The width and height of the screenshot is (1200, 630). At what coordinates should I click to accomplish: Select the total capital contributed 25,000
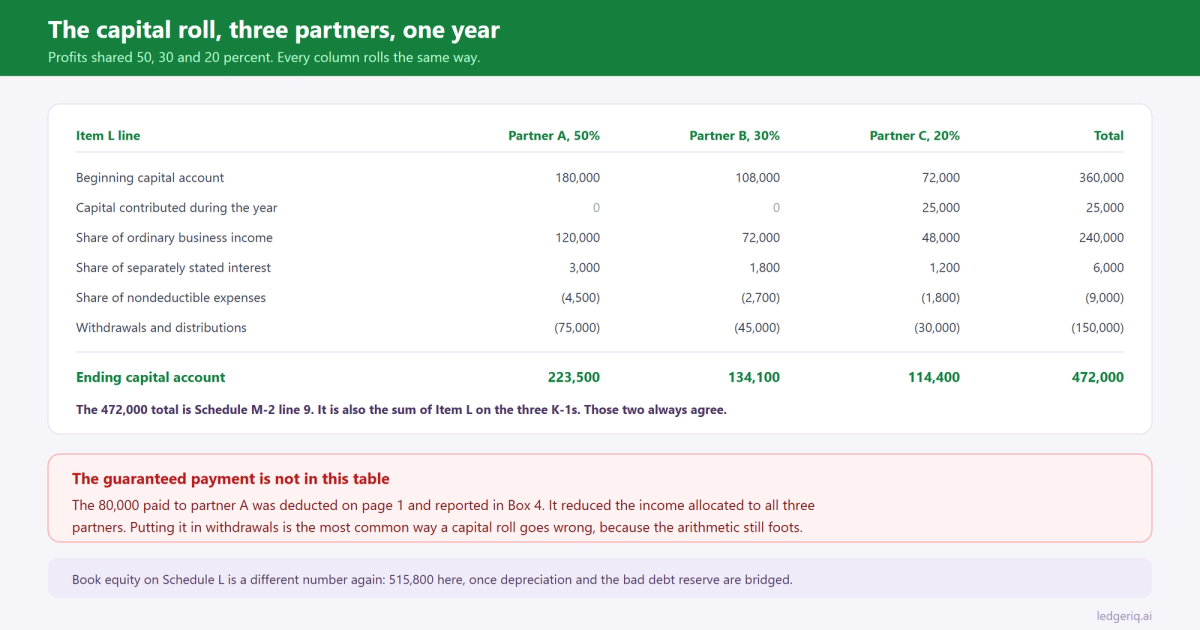tap(1105, 208)
